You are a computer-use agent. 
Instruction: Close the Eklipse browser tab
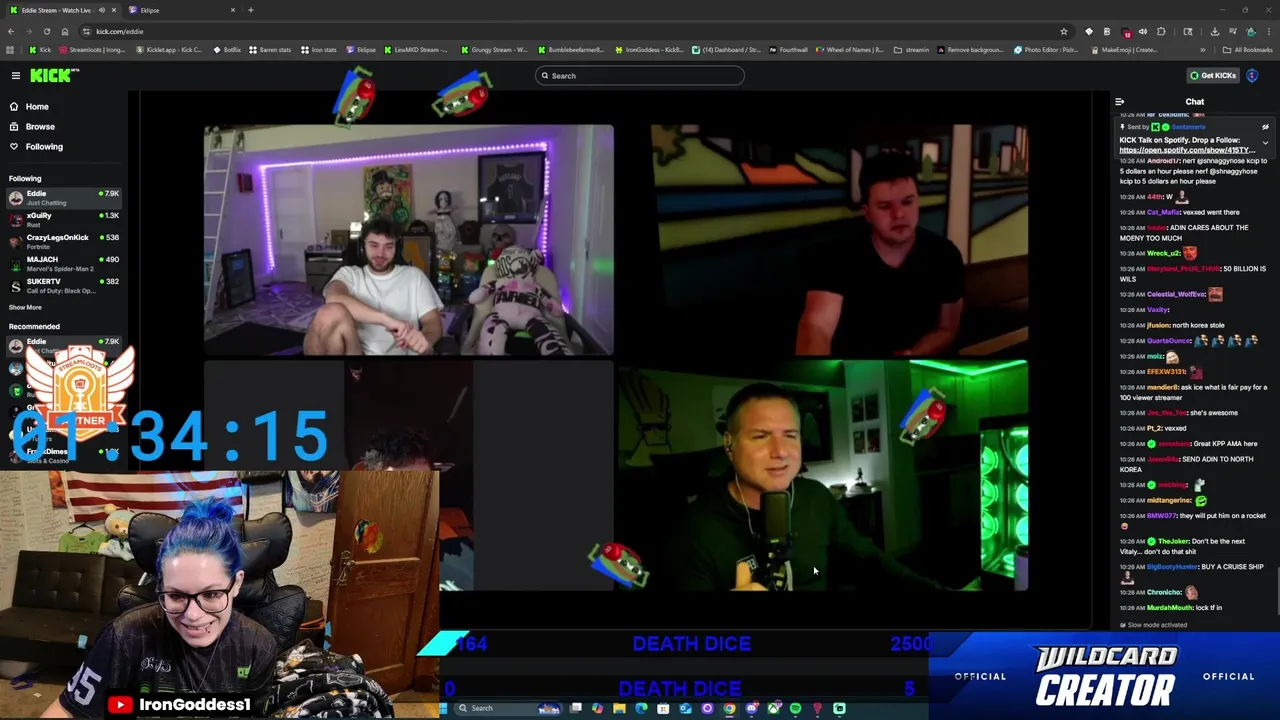(233, 10)
